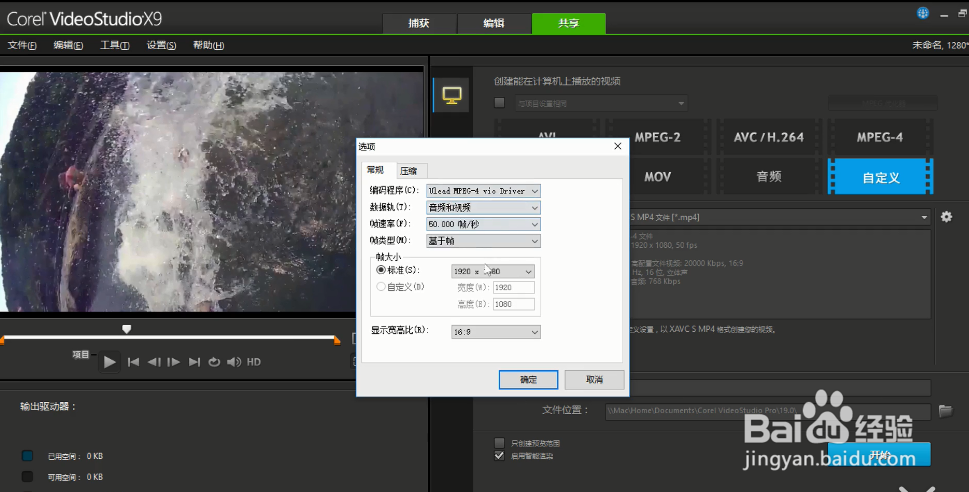
Task: Open the 帧类型 基于帧 dropdown
Action: click(x=483, y=241)
